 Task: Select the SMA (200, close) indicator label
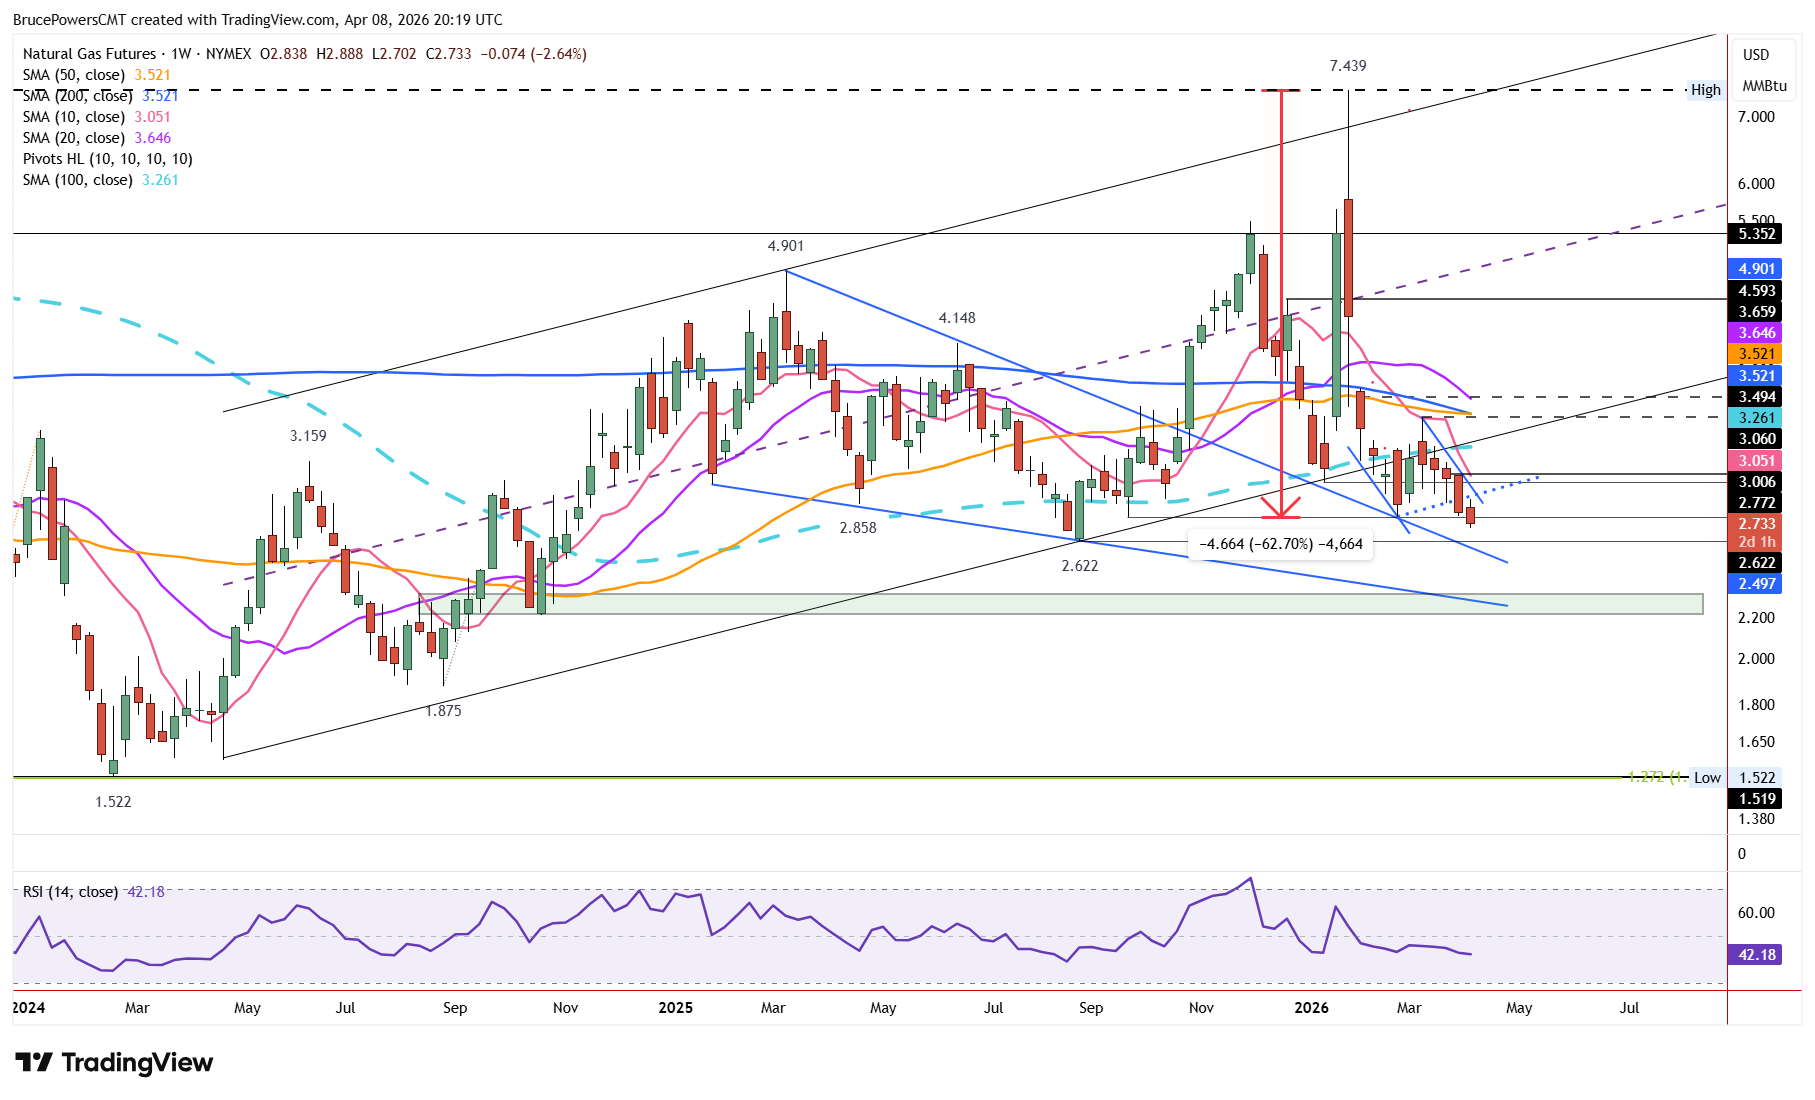pos(100,96)
